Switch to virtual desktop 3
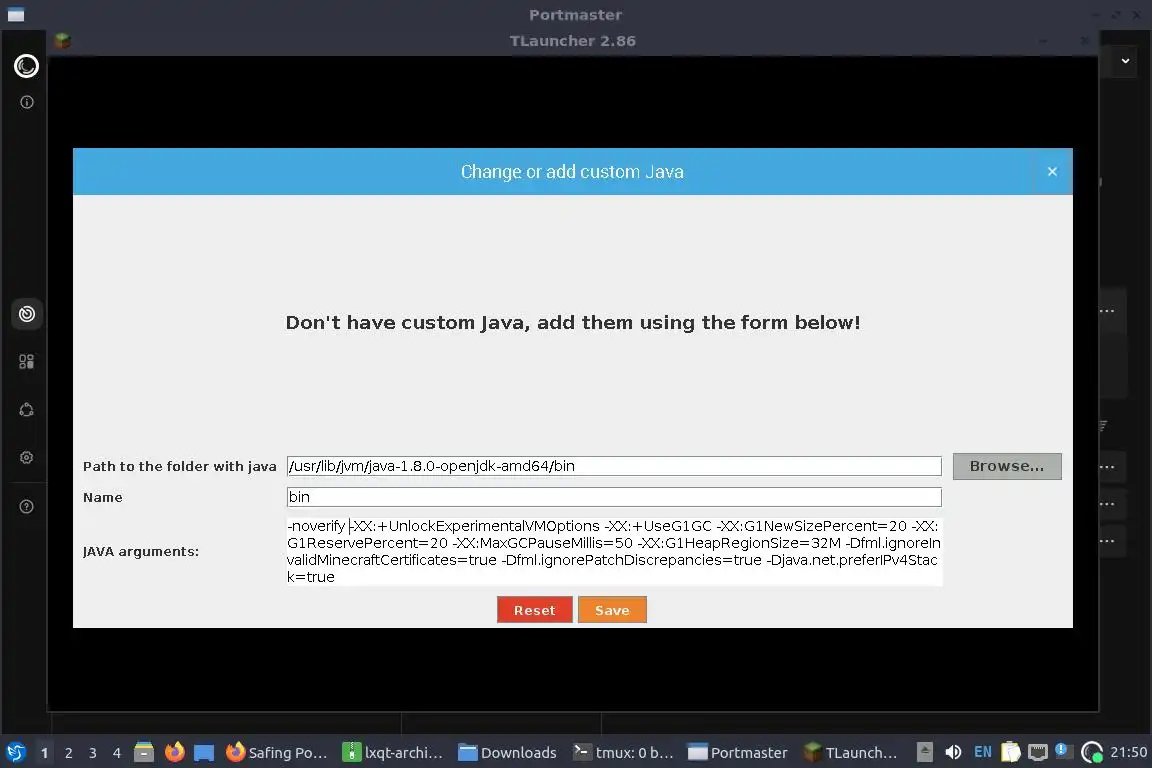 pos(93,753)
